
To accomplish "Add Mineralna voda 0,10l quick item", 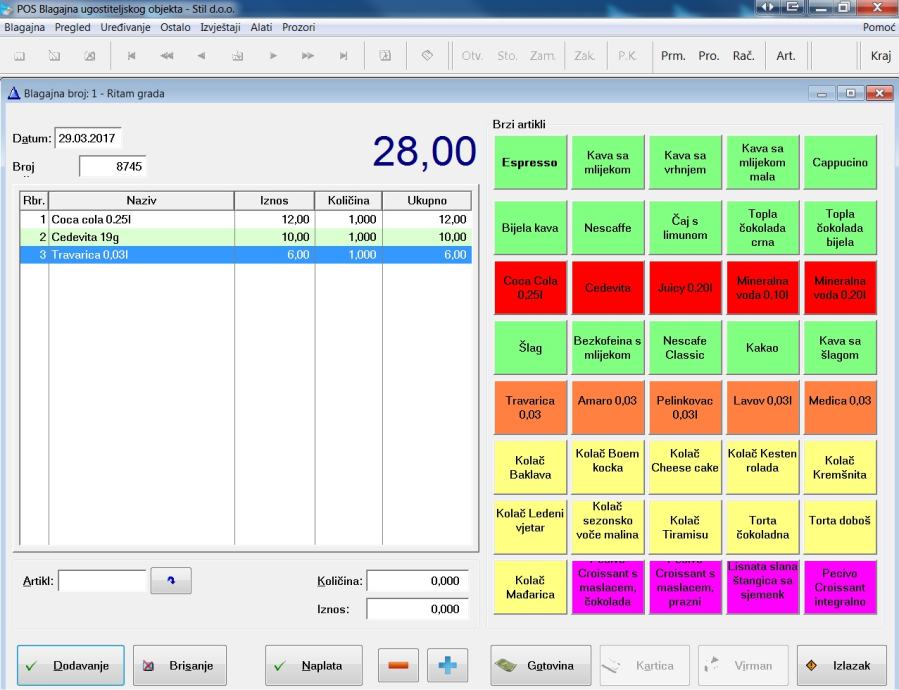I will click(x=763, y=288).
